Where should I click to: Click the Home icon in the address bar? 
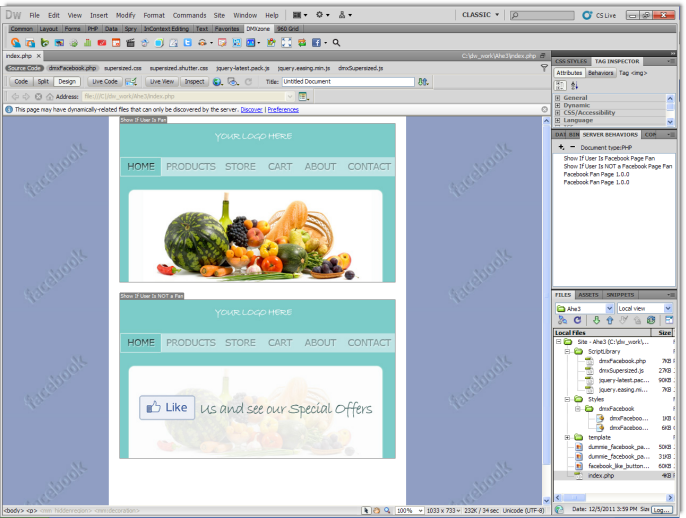click(x=50, y=96)
